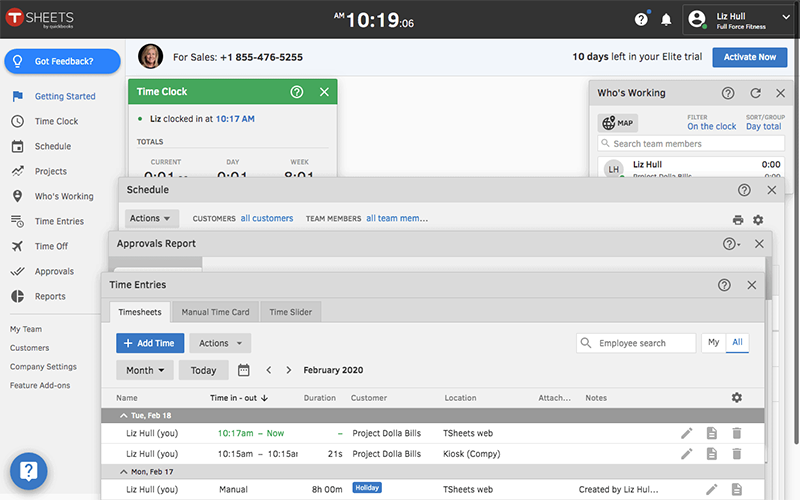800x500 pixels.
Task: Open notes for 10:17am – Now entry
Action: pos(712,433)
